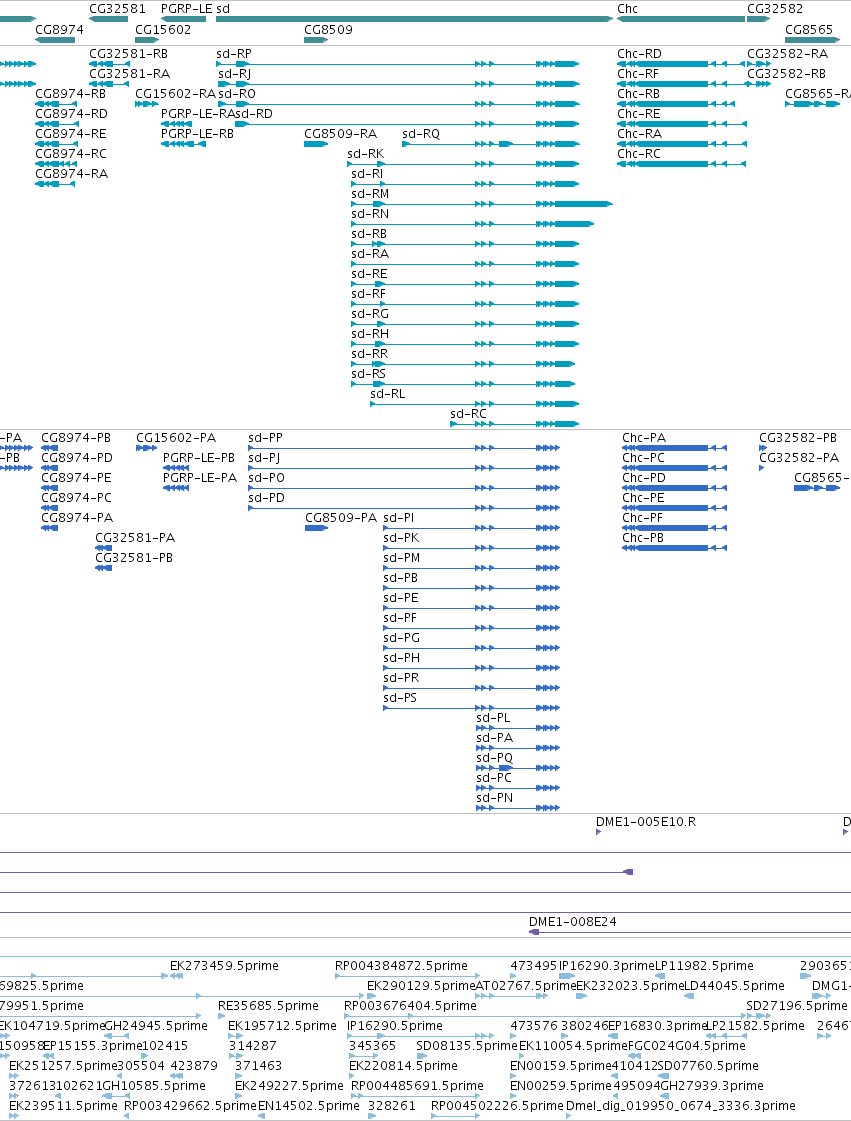851x1121 pixels.
Task: Select the CG15602 gene label
Action: (163, 29)
